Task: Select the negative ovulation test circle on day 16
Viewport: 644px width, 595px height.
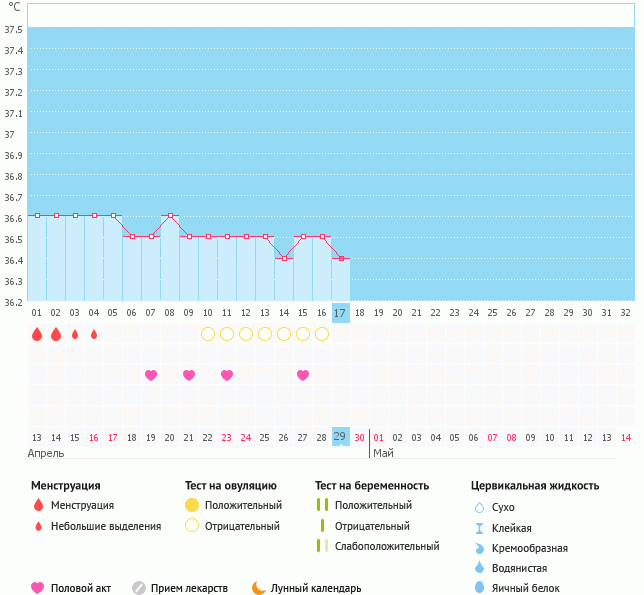Action: (322, 334)
